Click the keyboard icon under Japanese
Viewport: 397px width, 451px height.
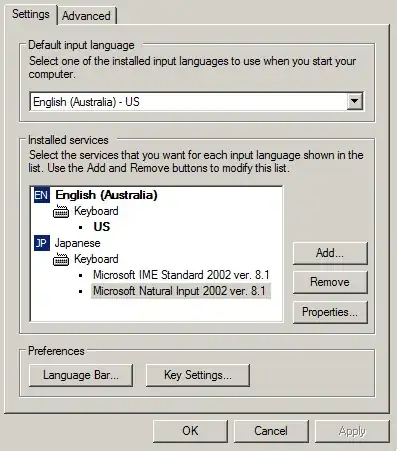coord(61,259)
